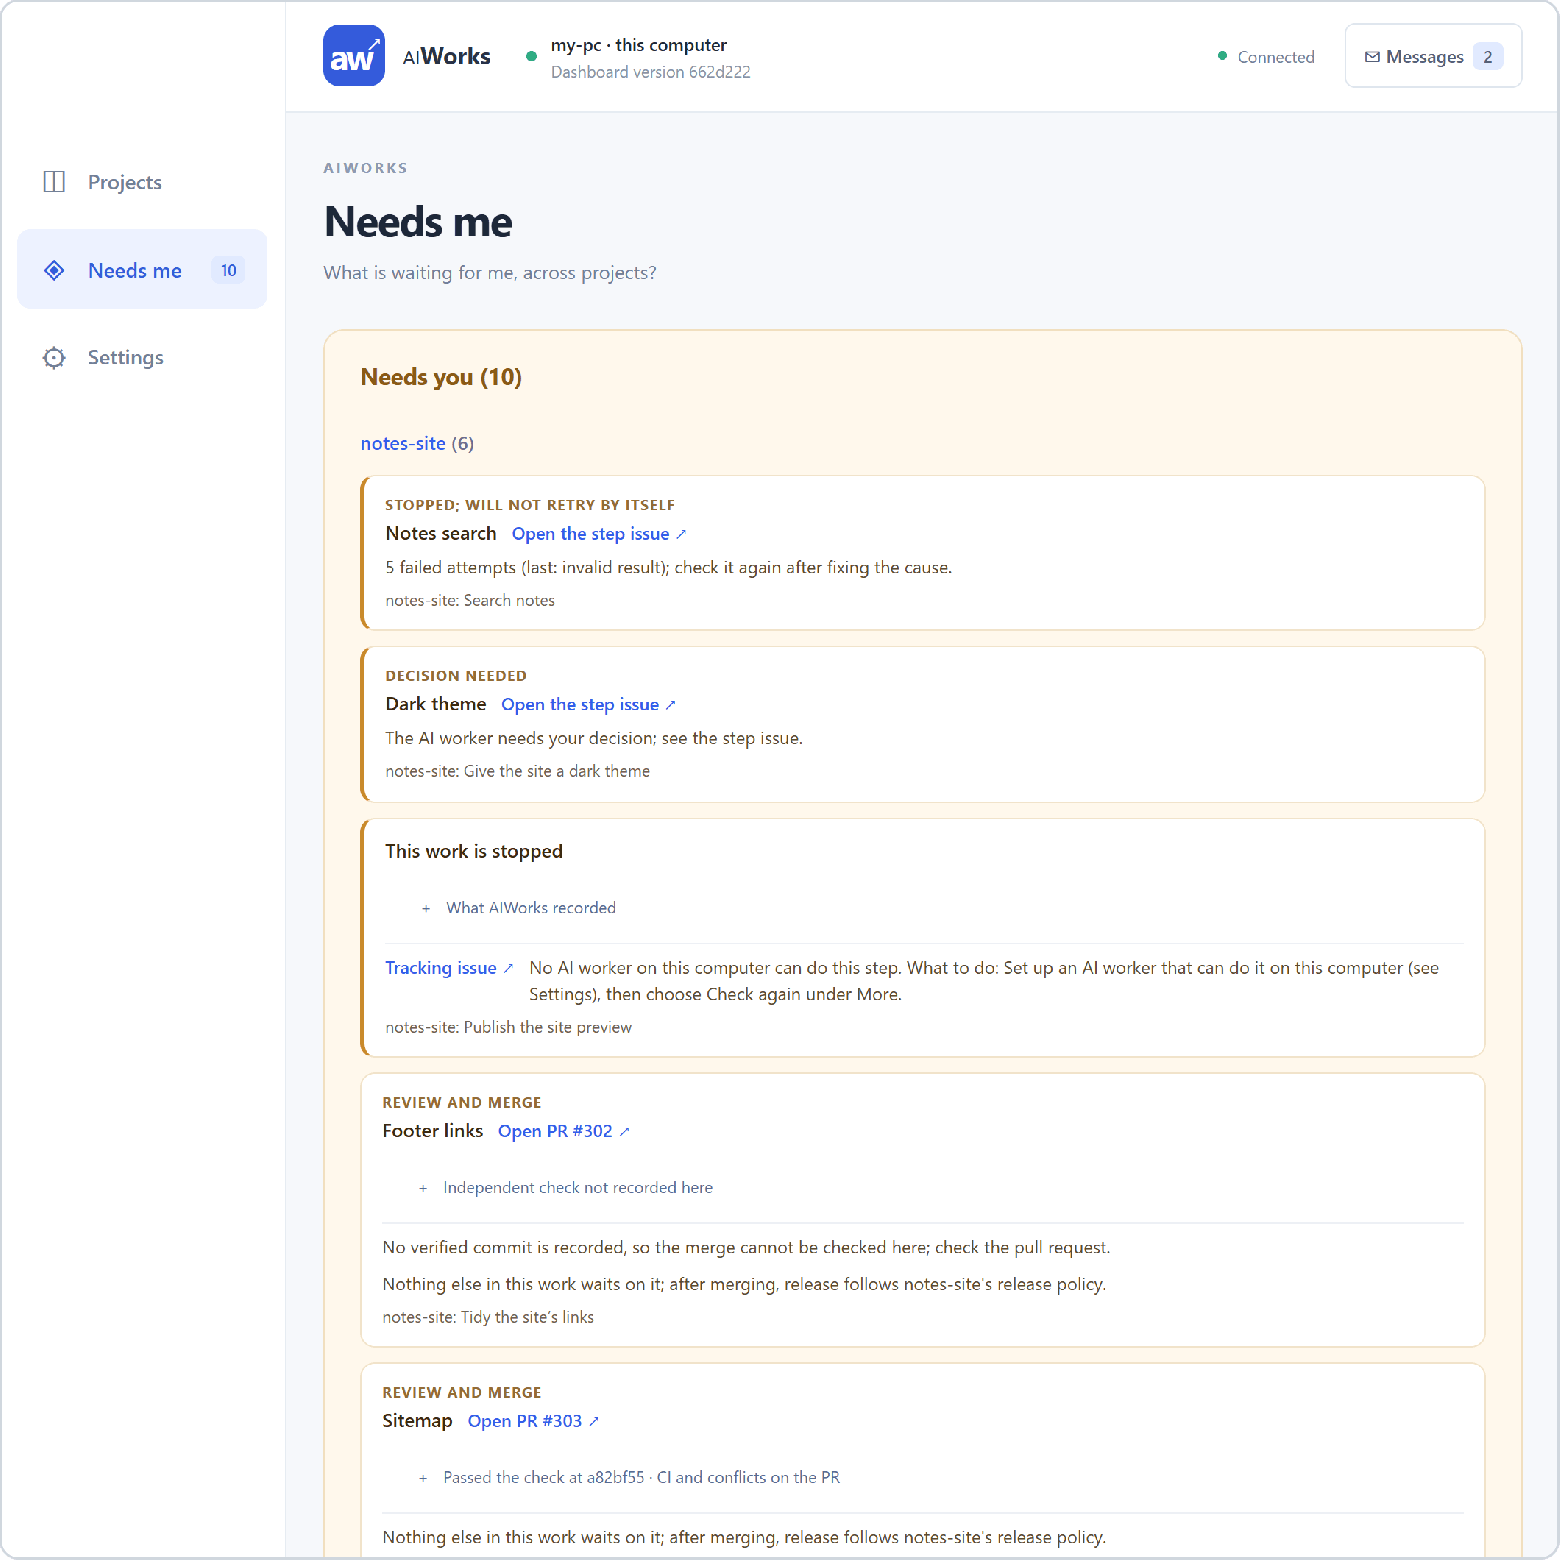The image size is (1560, 1560).
Task: Click external-link arrow after Open PR #303
Action: pyautogui.click(x=594, y=1422)
